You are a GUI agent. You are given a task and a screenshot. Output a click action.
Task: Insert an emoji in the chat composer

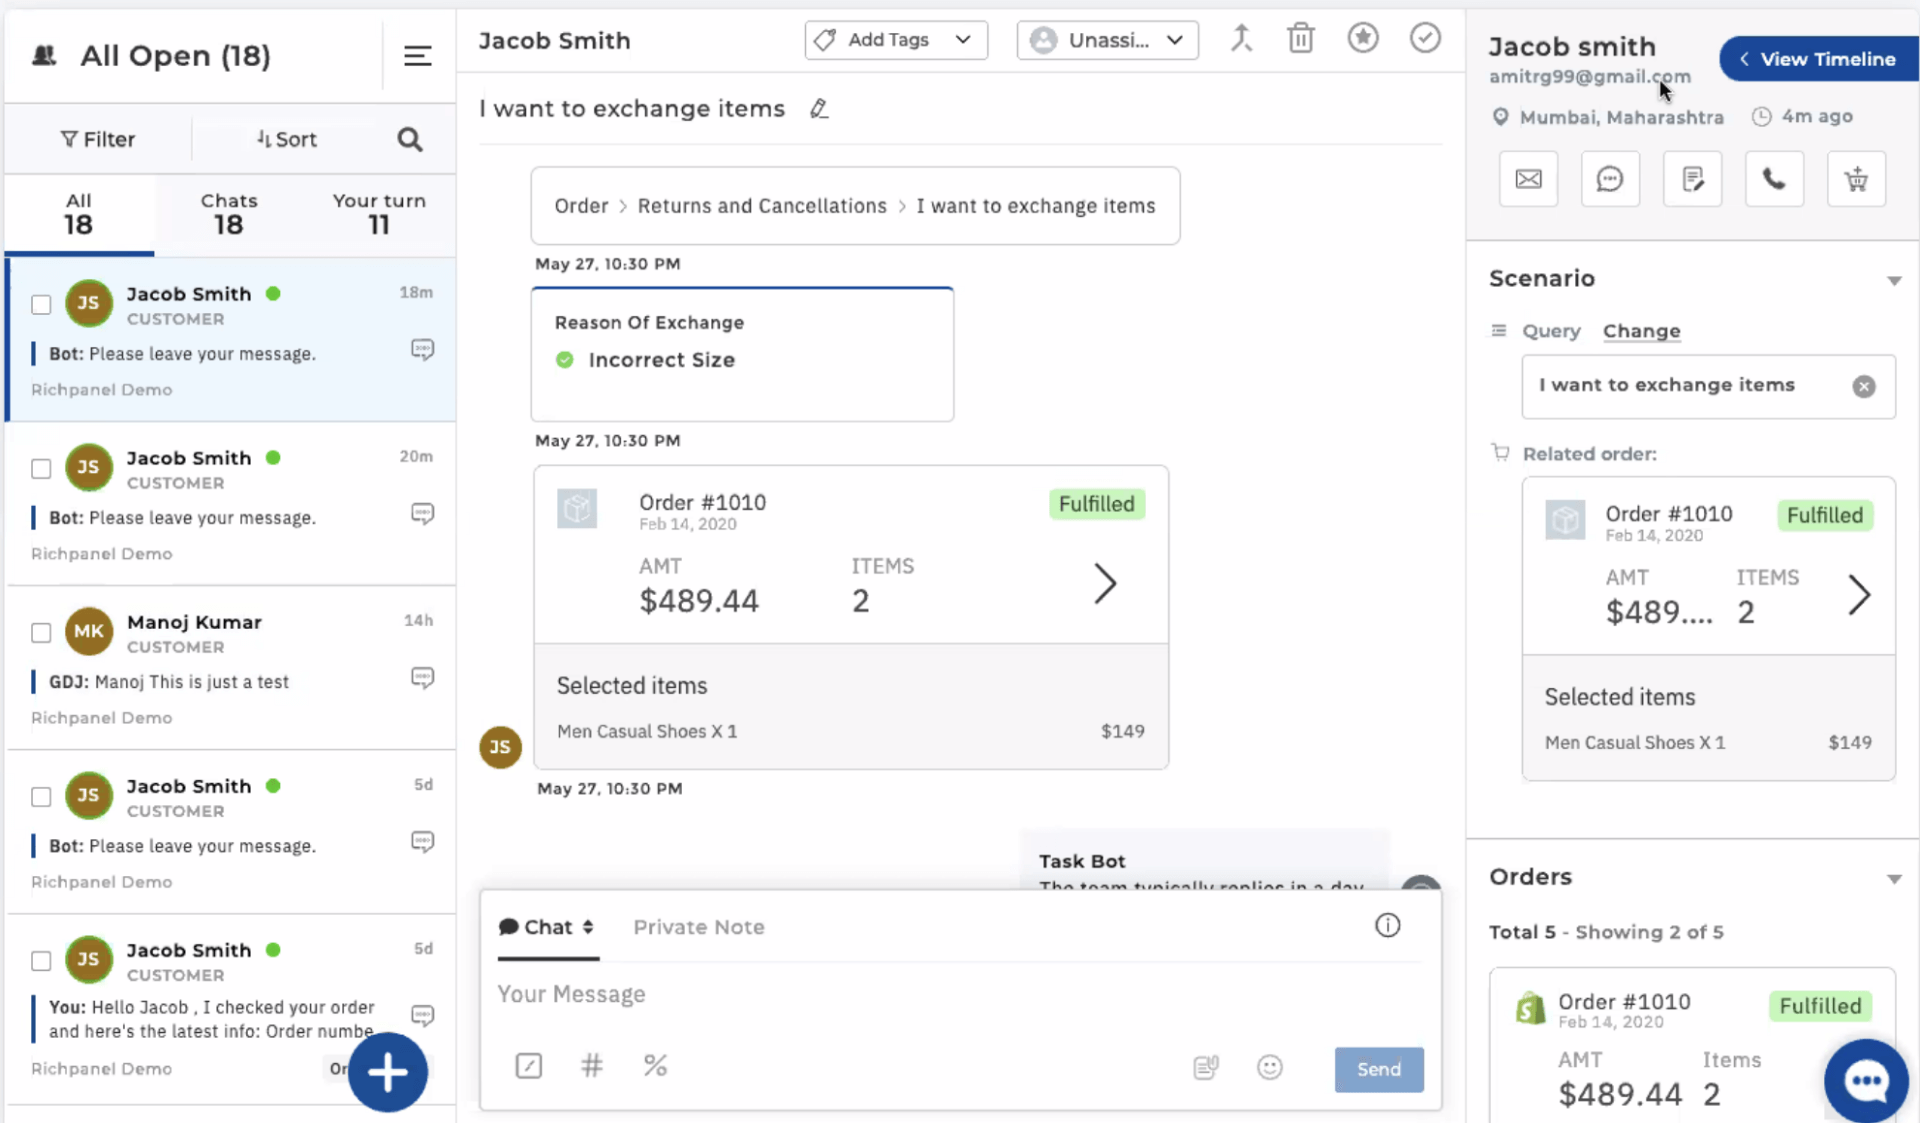(x=1269, y=1067)
